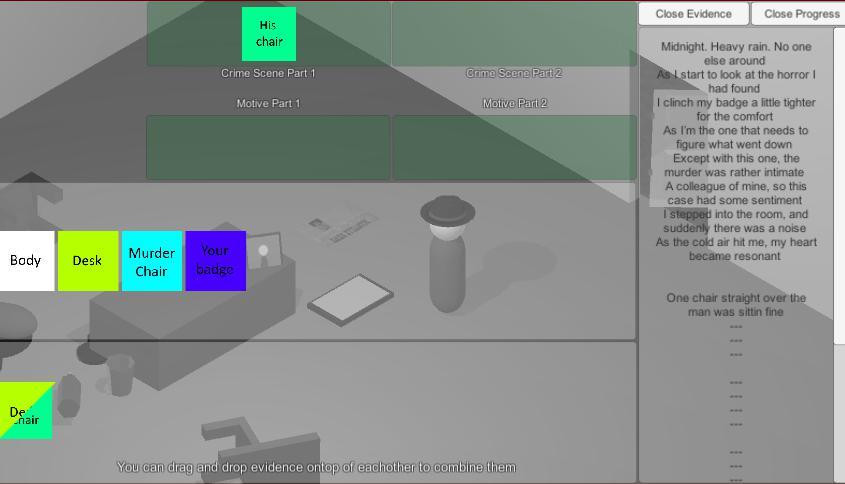The image size is (845, 484).
Task: Click the tablet lying on the floor
Action: point(351,300)
